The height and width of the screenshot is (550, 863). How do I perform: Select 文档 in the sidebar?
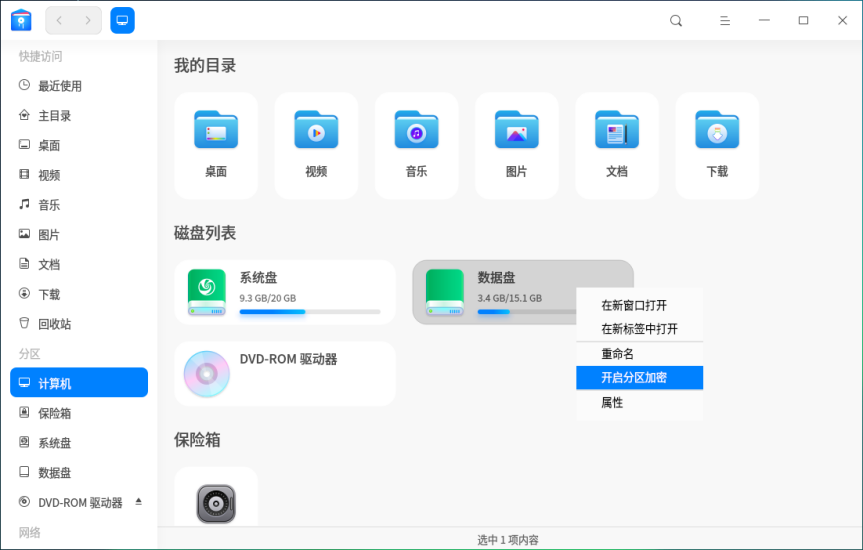pos(79,264)
